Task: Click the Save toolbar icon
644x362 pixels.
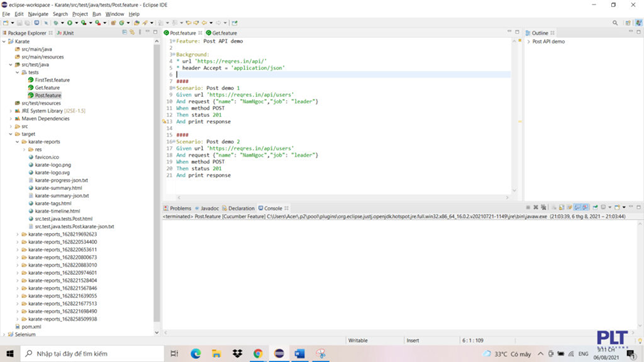Action: [x=20, y=23]
